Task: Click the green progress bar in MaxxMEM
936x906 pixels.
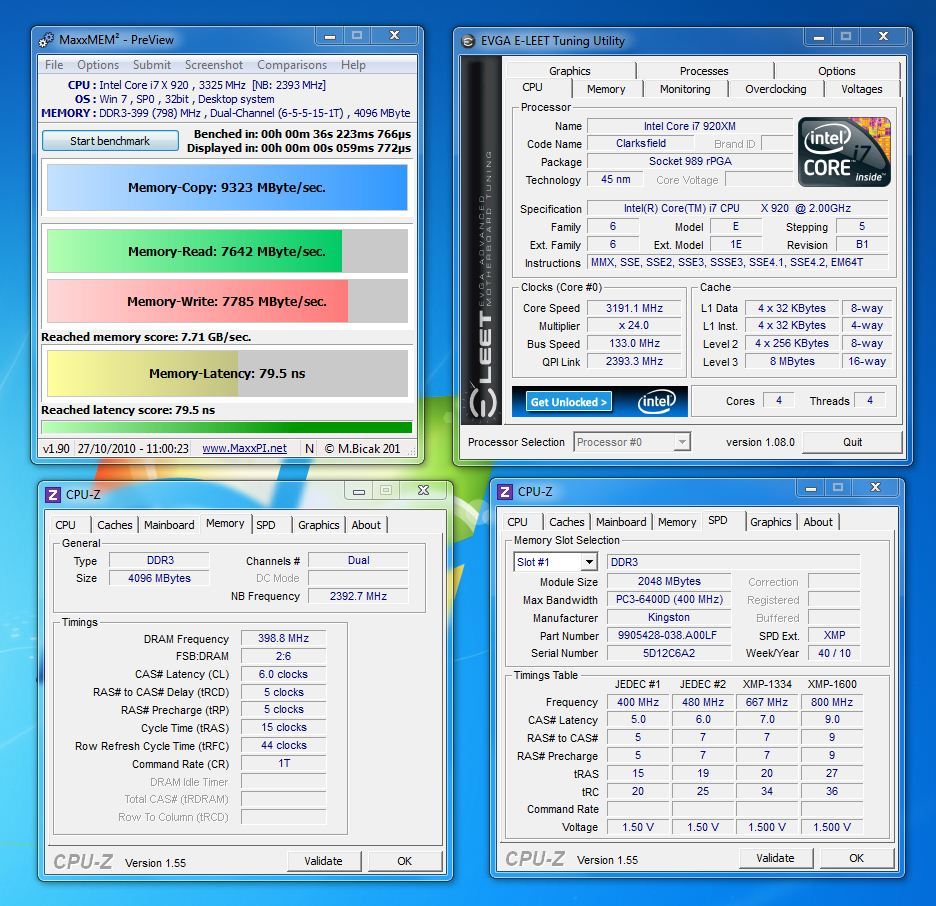Action: pyautogui.click(x=227, y=427)
